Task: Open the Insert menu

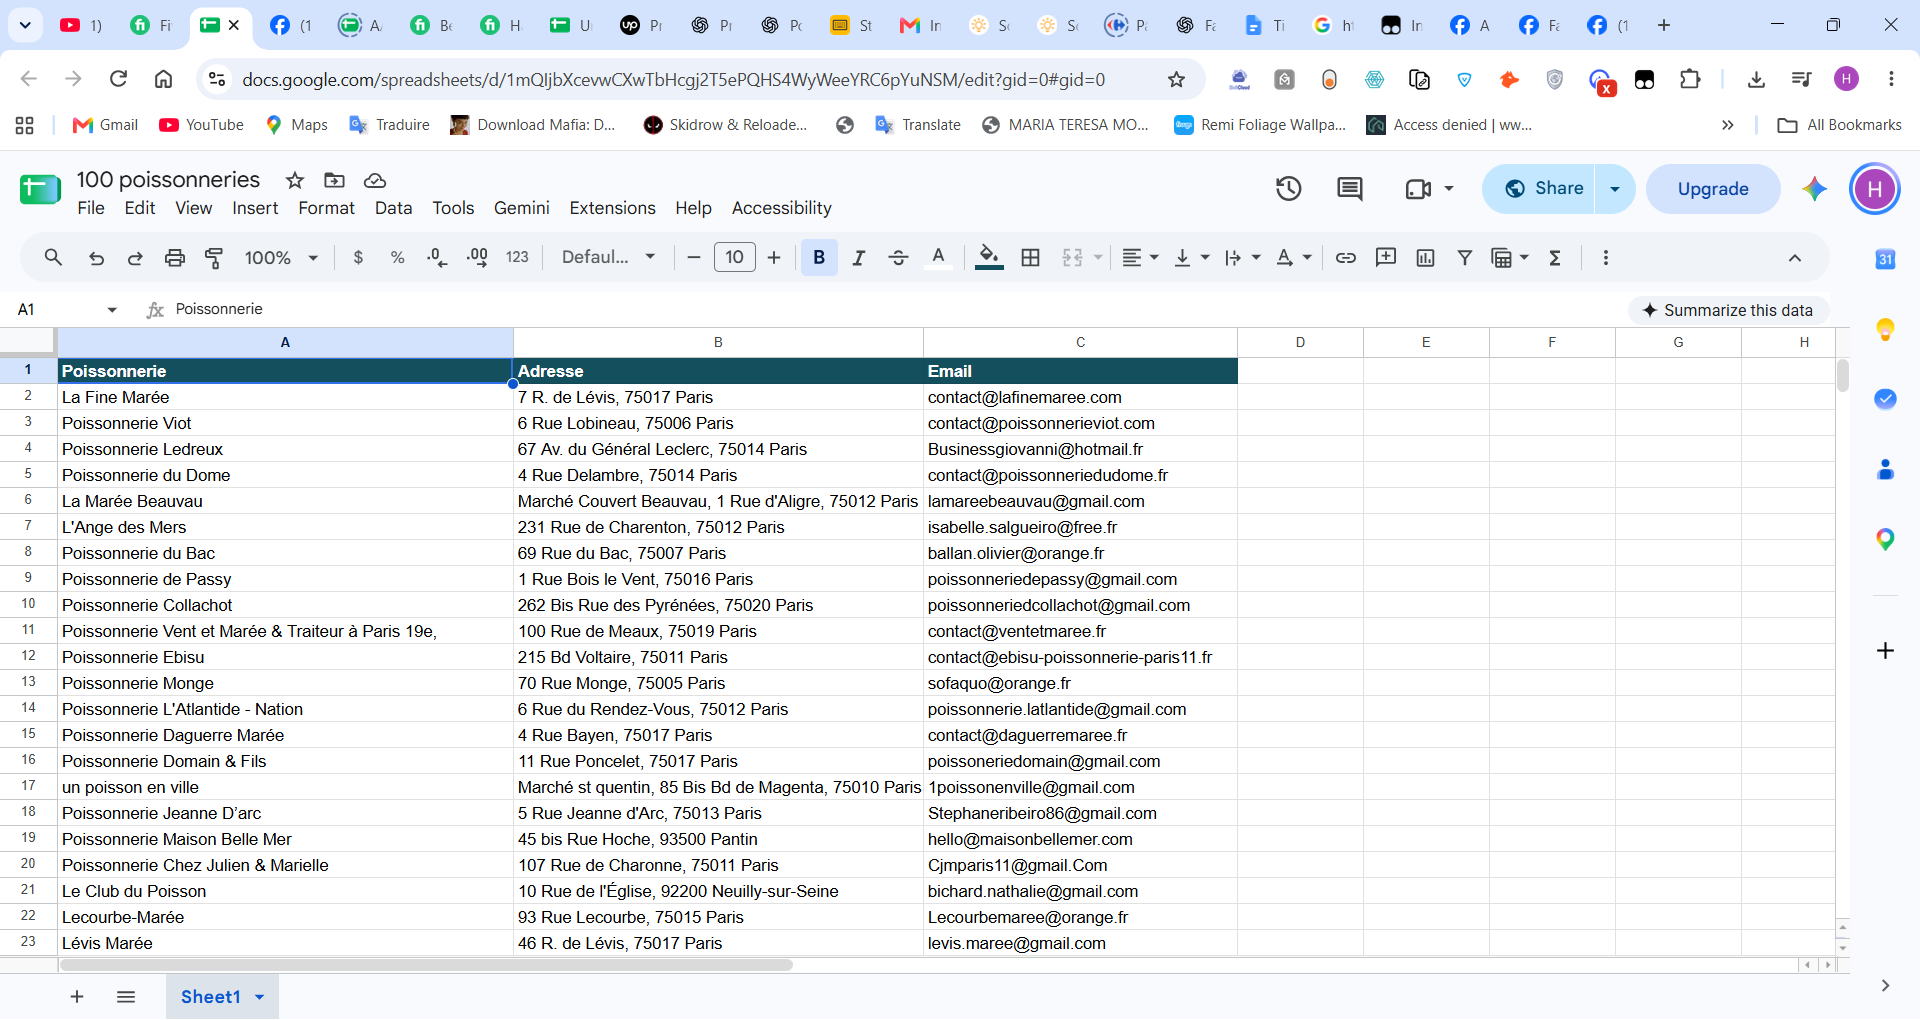Action: 255,208
